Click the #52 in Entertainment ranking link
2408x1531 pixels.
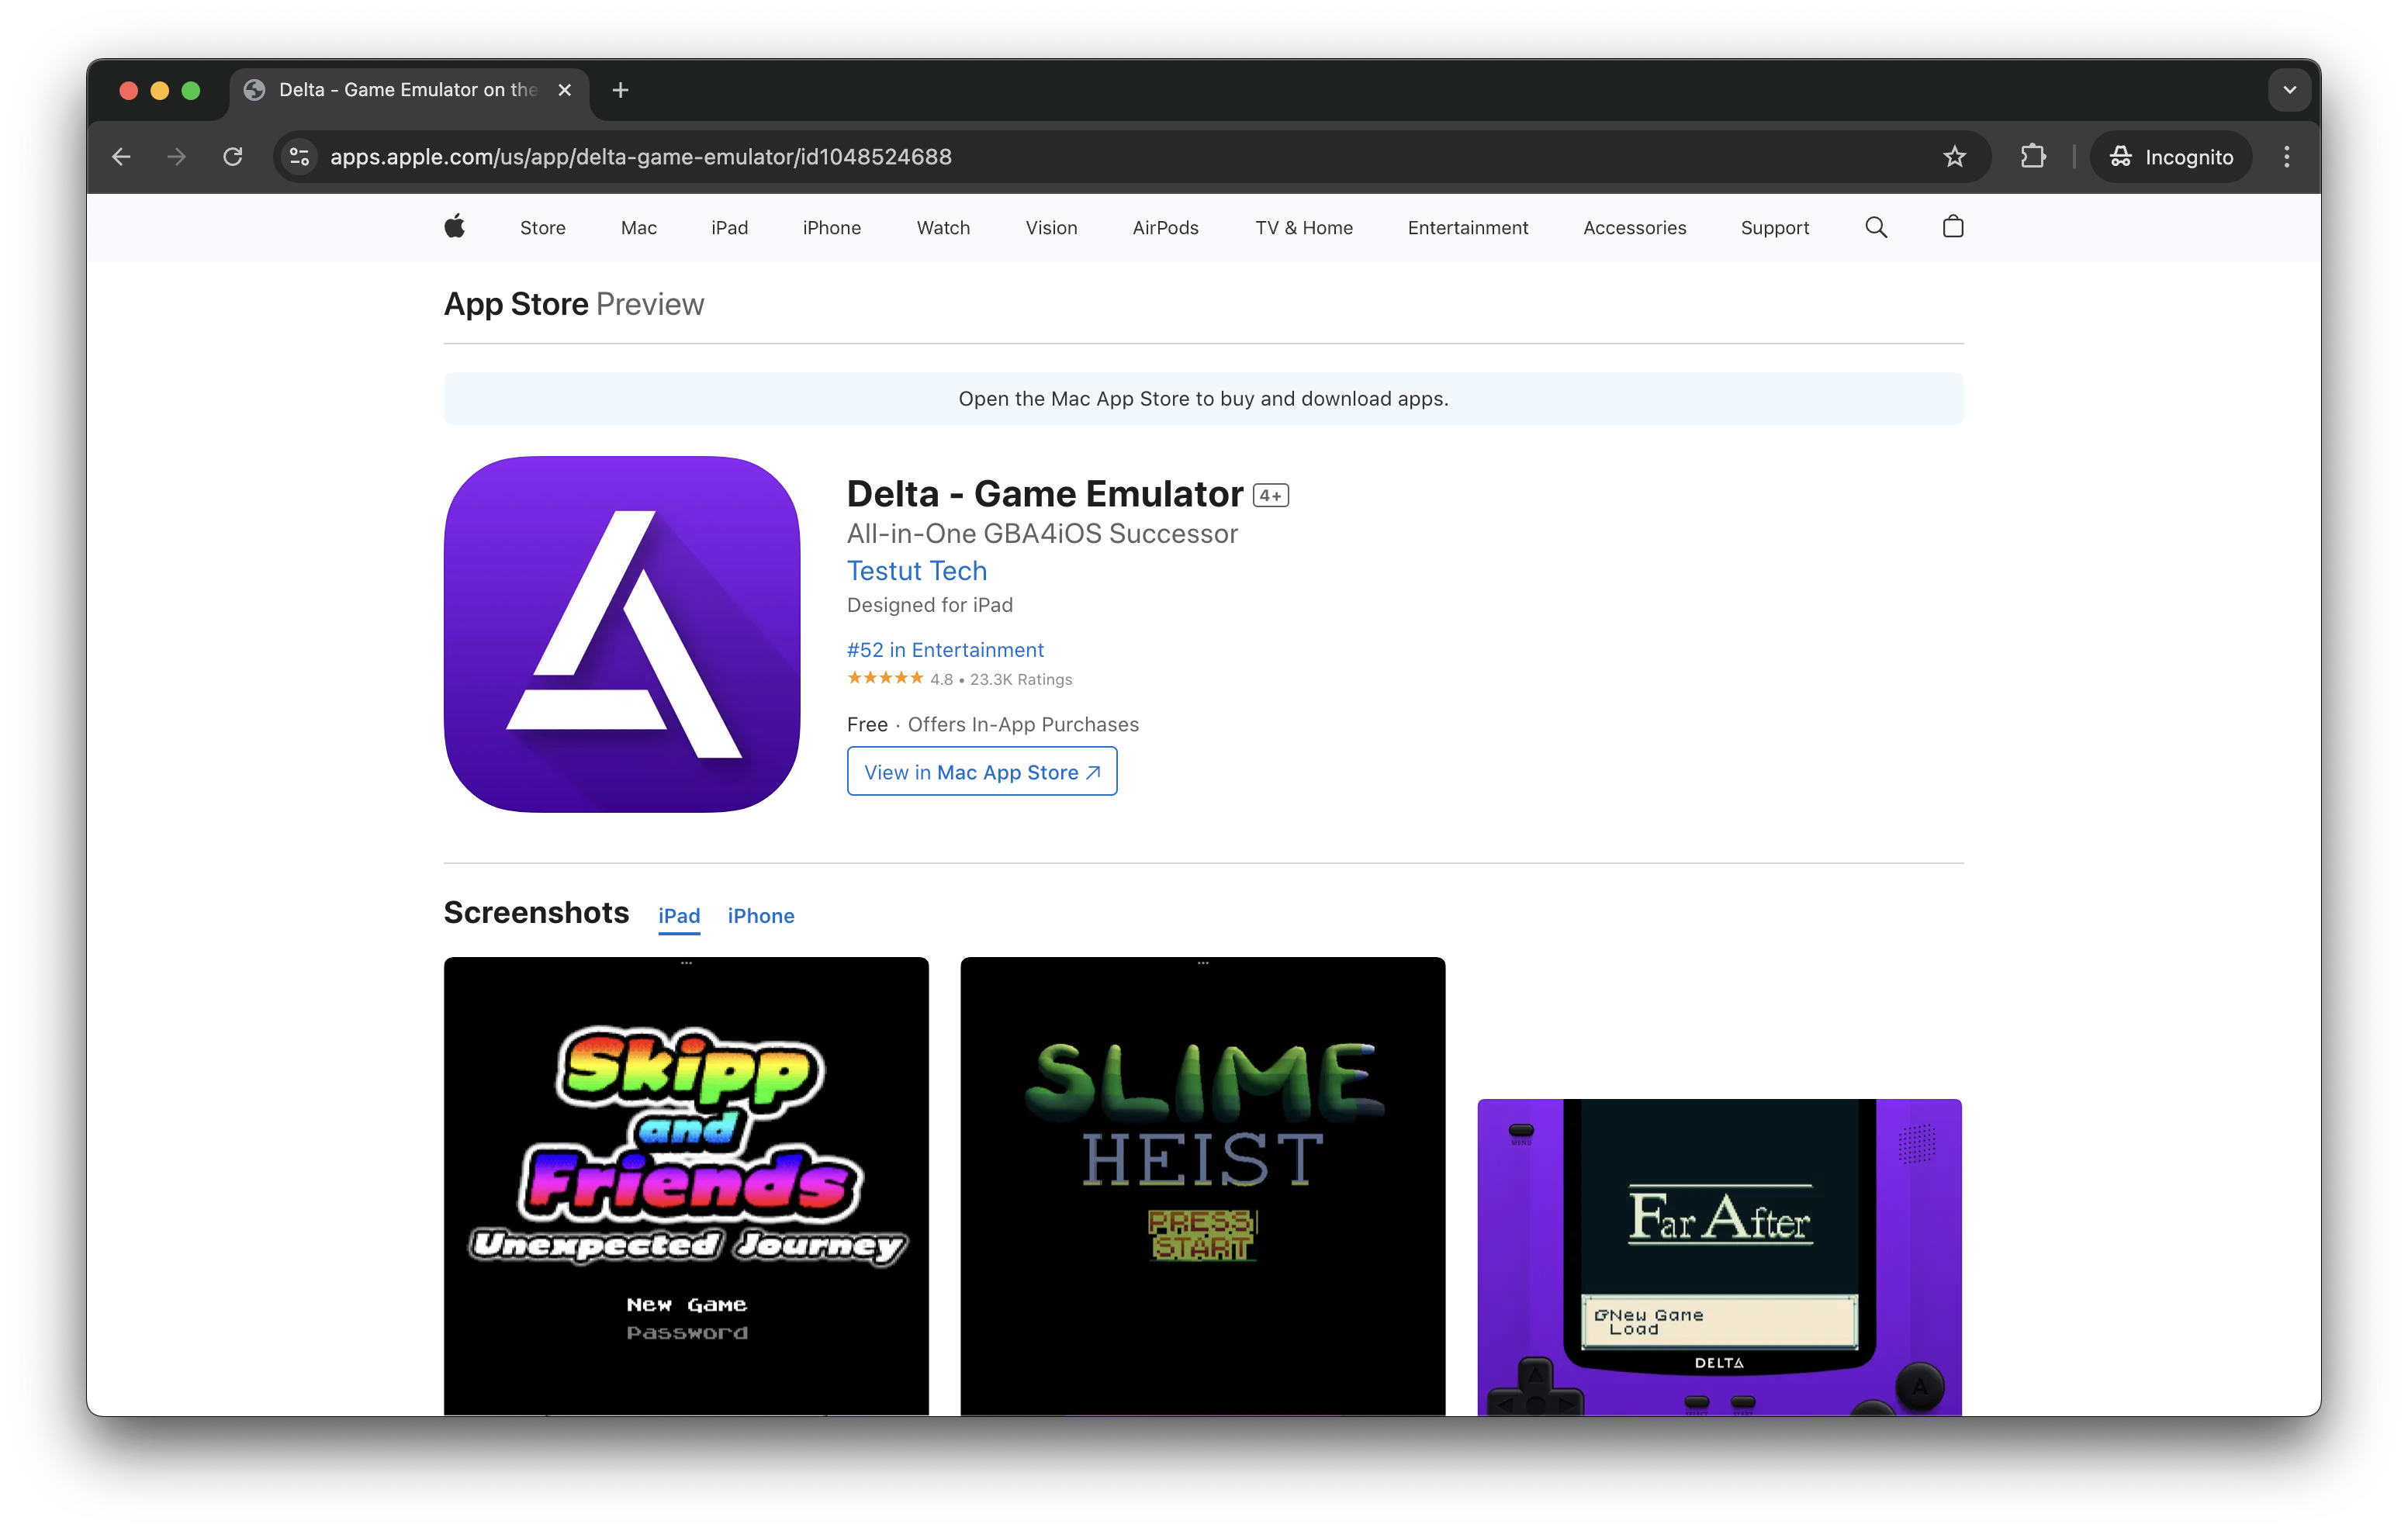pyautogui.click(x=944, y=650)
